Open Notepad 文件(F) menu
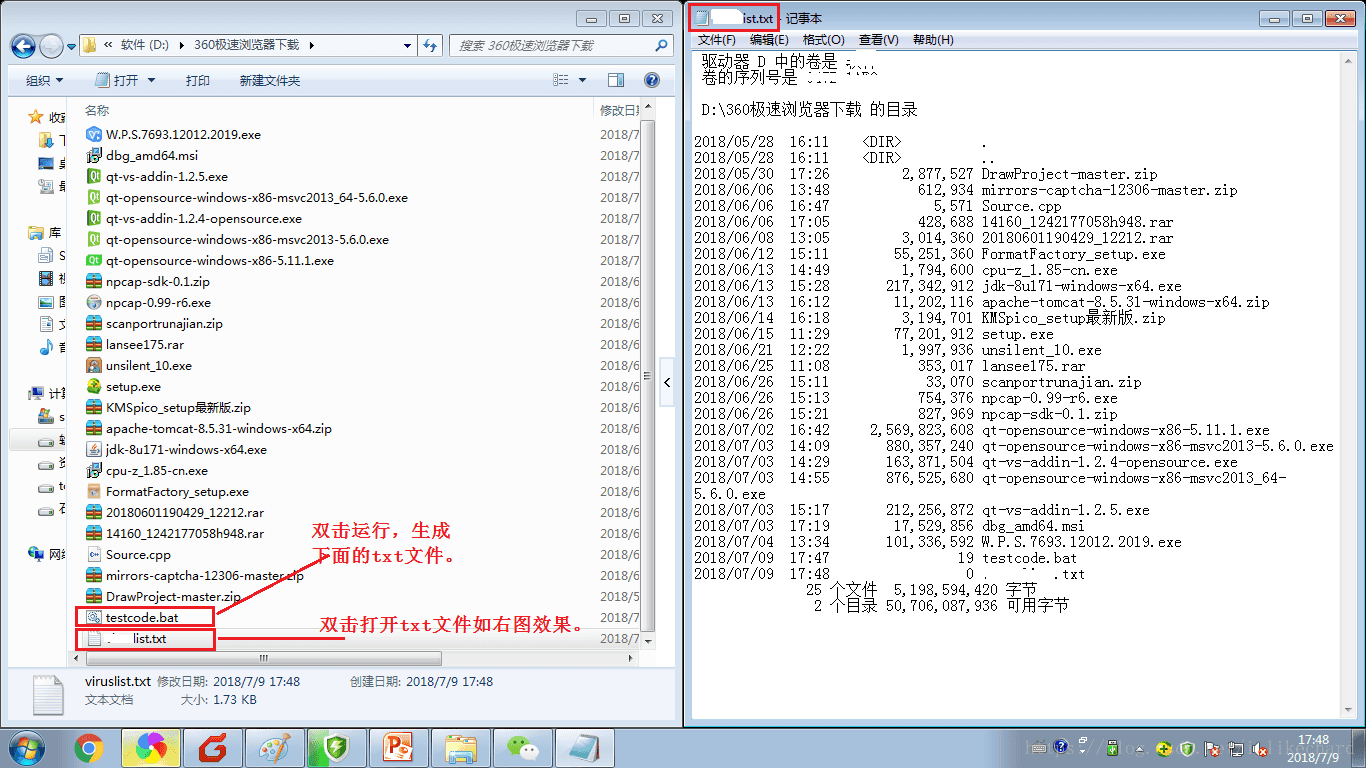The width and height of the screenshot is (1366, 768). [x=716, y=40]
